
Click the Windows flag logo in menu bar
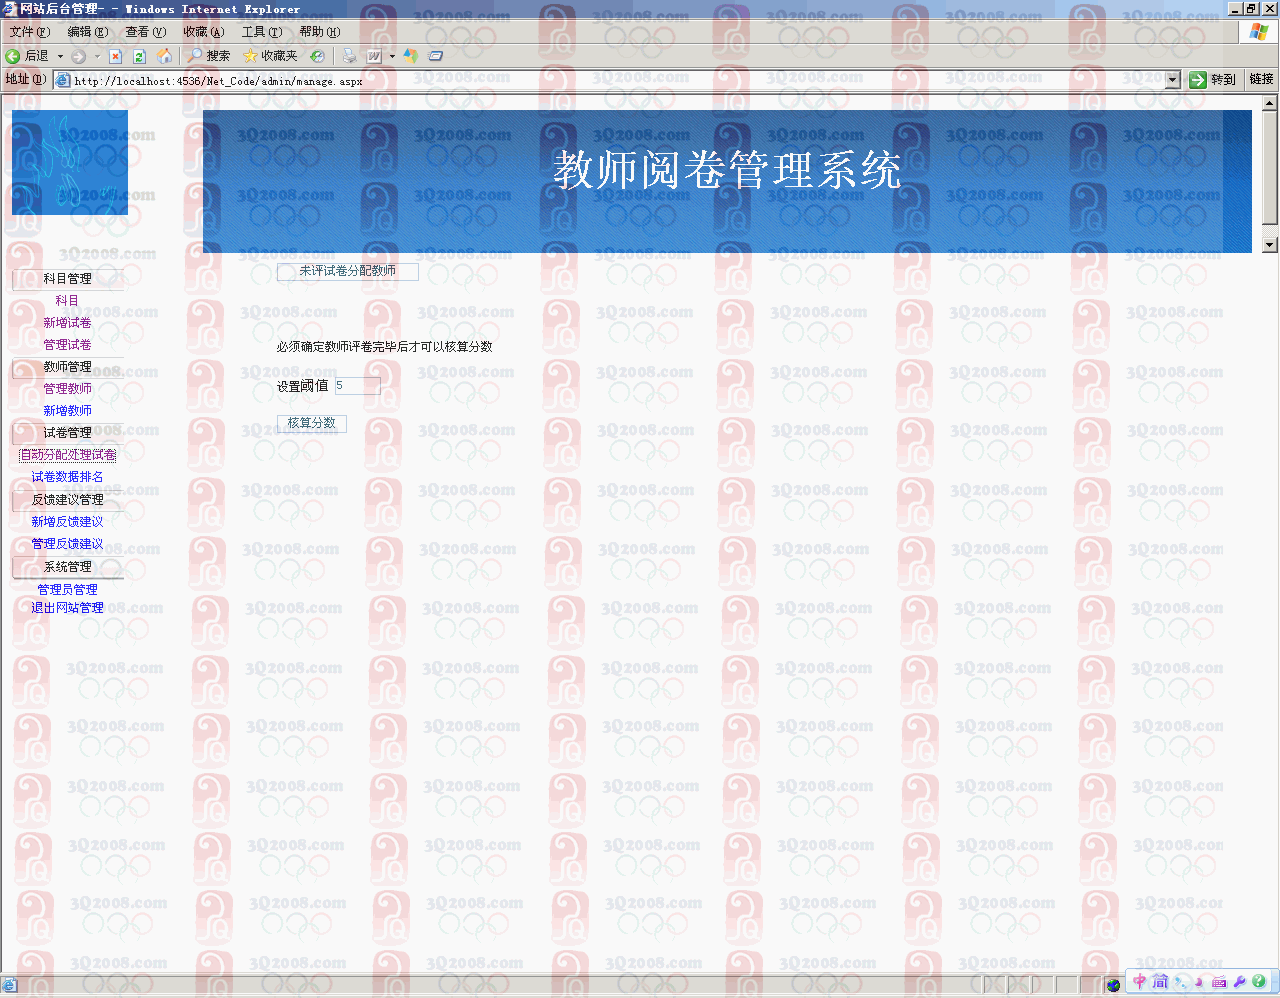pyautogui.click(x=1259, y=32)
